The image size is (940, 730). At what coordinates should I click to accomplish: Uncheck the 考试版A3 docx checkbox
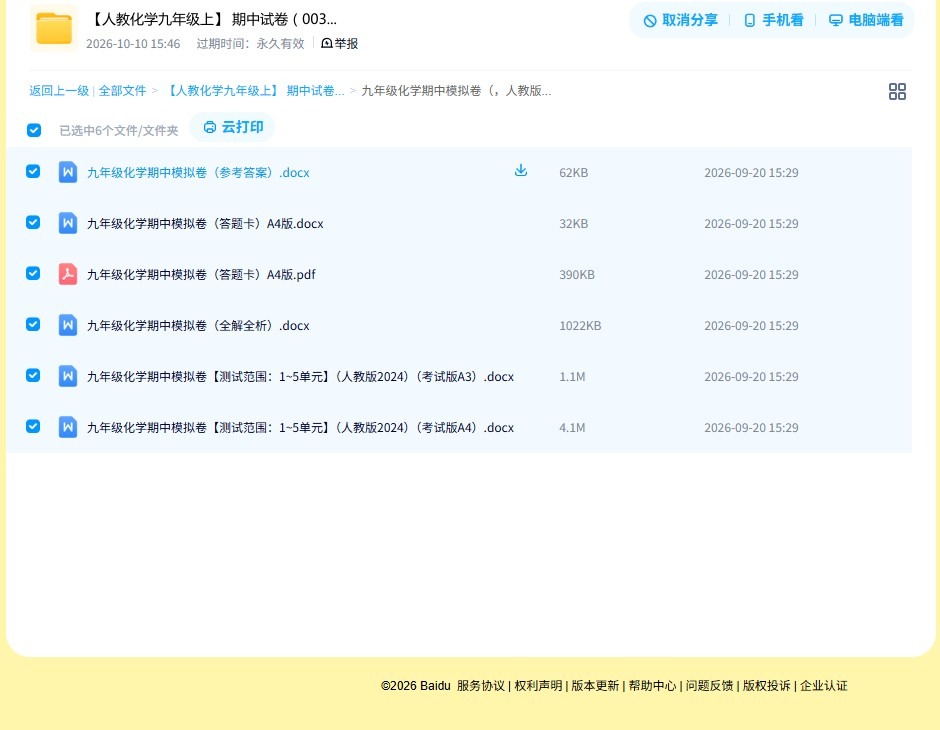point(33,375)
